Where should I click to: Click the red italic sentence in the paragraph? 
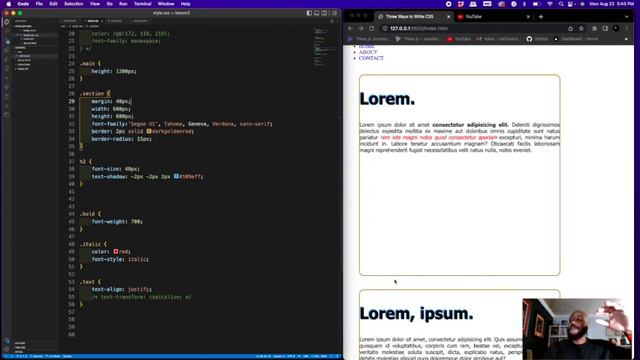pyautogui.click(x=439, y=138)
